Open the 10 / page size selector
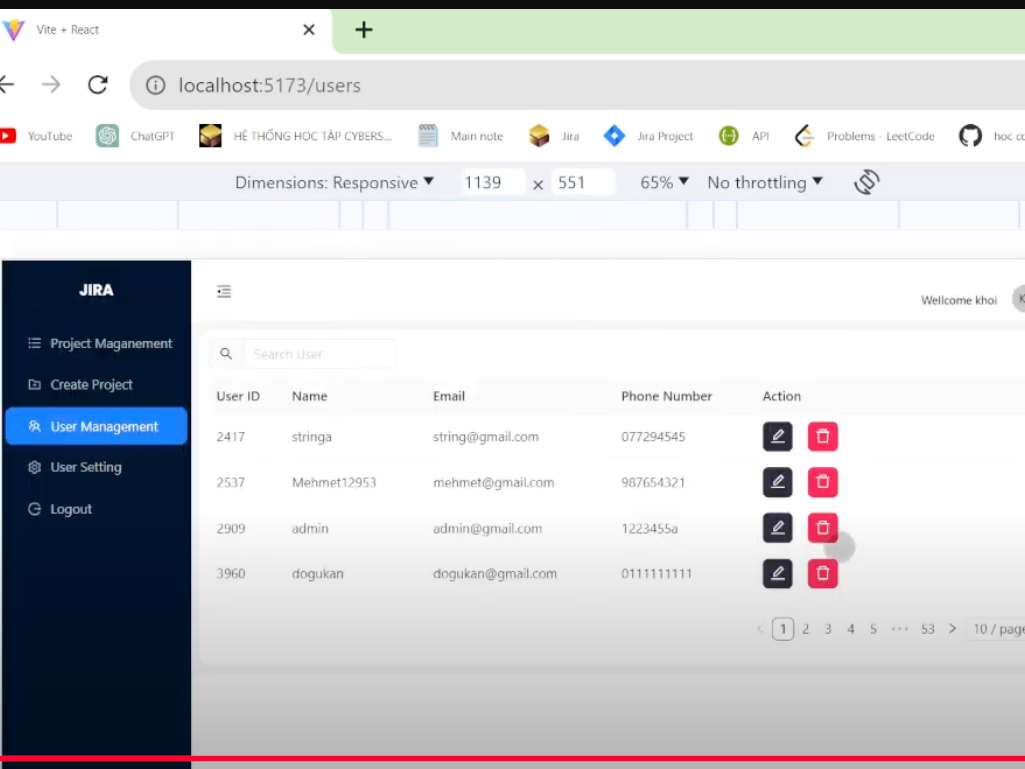The height and width of the screenshot is (769, 1025). 996,629
